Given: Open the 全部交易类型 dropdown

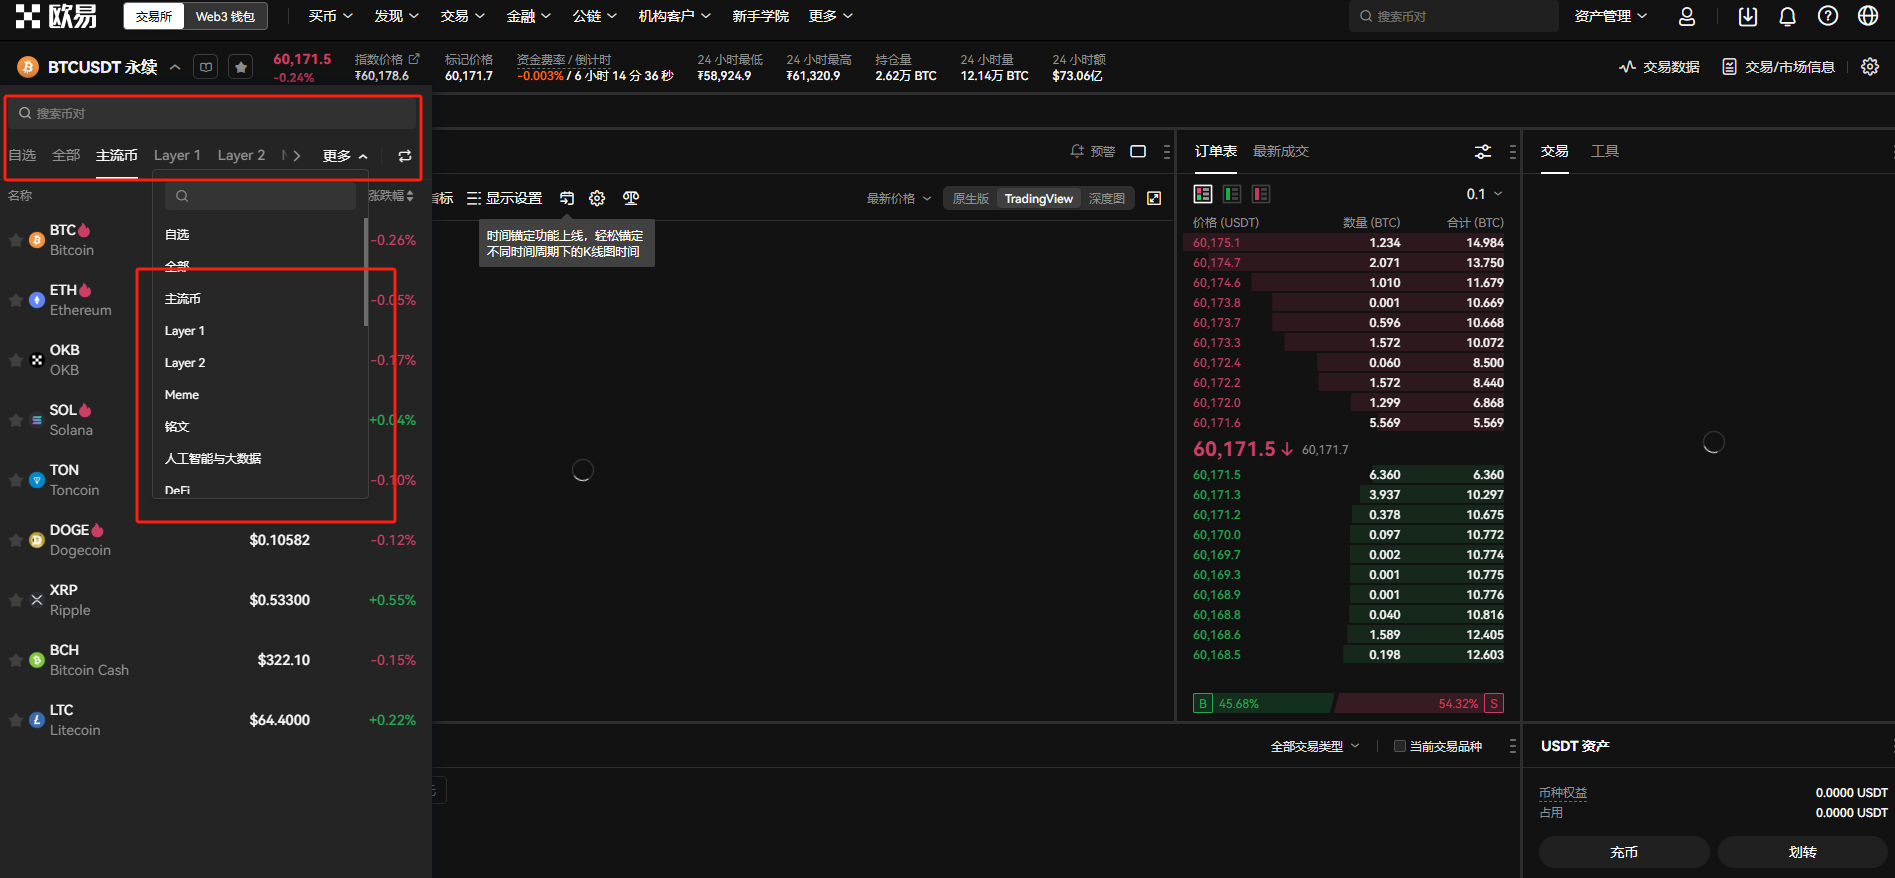Looking at the screenshot, I should point(1315,746).
